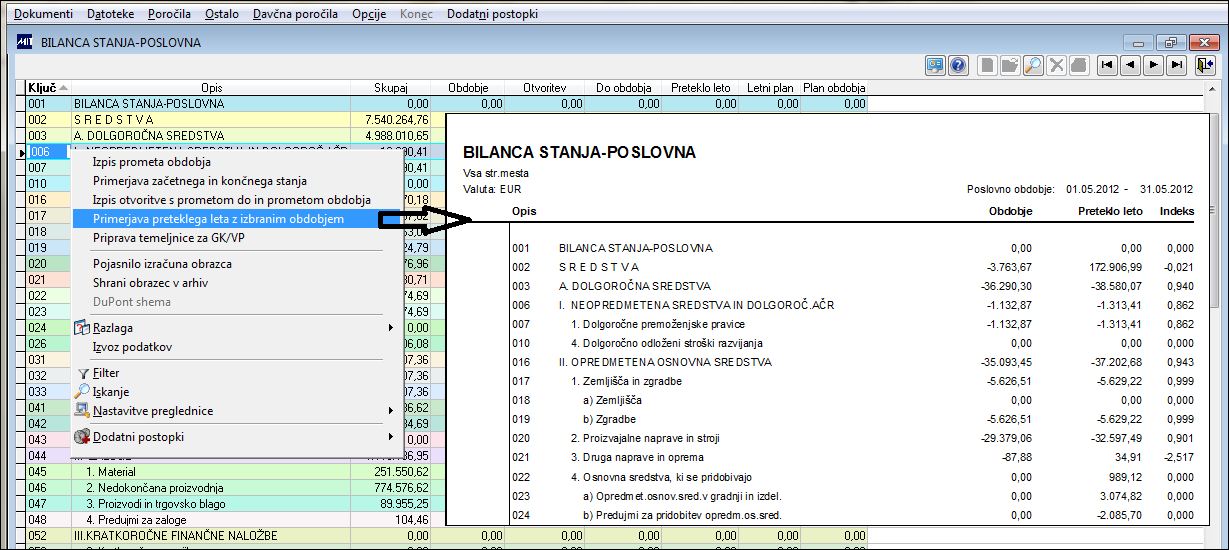Click the value 4.988.010,65
This screenshot has height=550, width=1229.
click(x=397, y=136)
